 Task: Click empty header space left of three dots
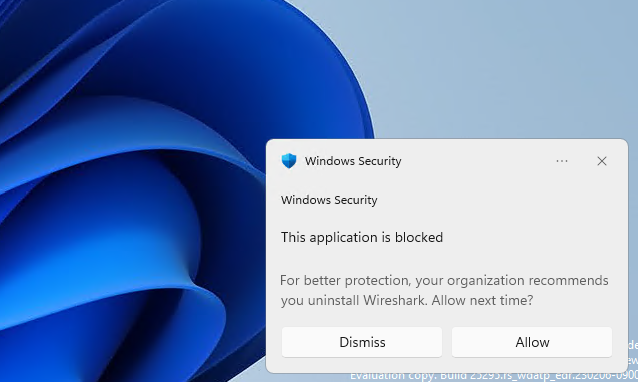point(476,161)
